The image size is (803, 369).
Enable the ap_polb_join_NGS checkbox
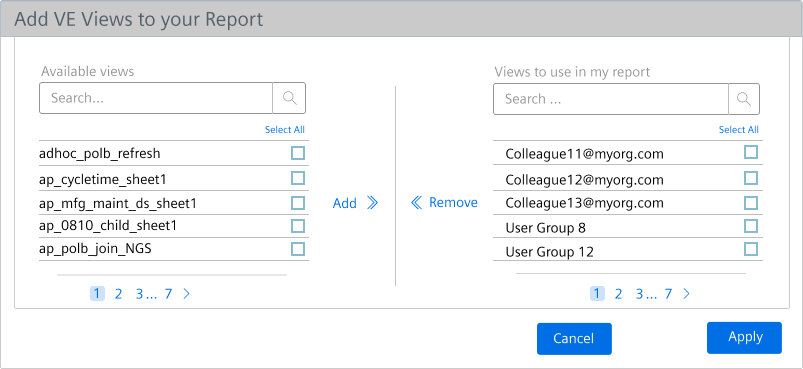[x=298, y=249]
